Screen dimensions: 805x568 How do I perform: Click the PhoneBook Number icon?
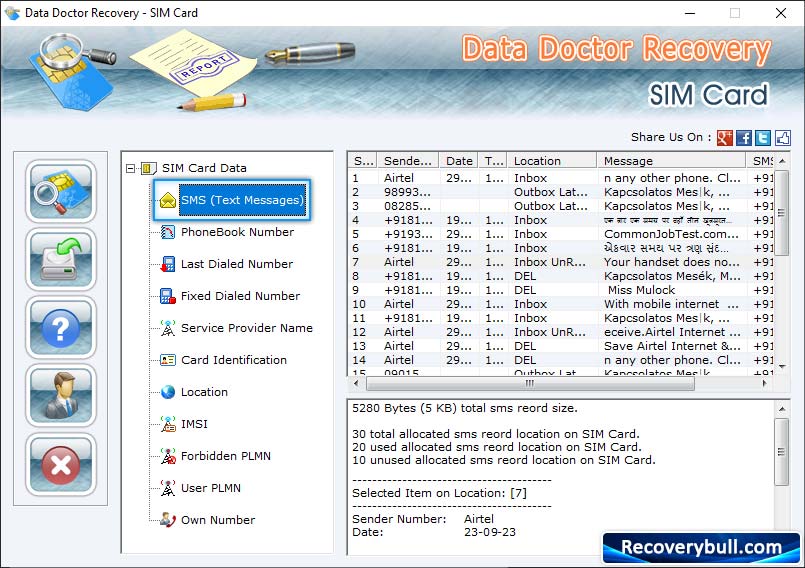click(x=167, y=232)
